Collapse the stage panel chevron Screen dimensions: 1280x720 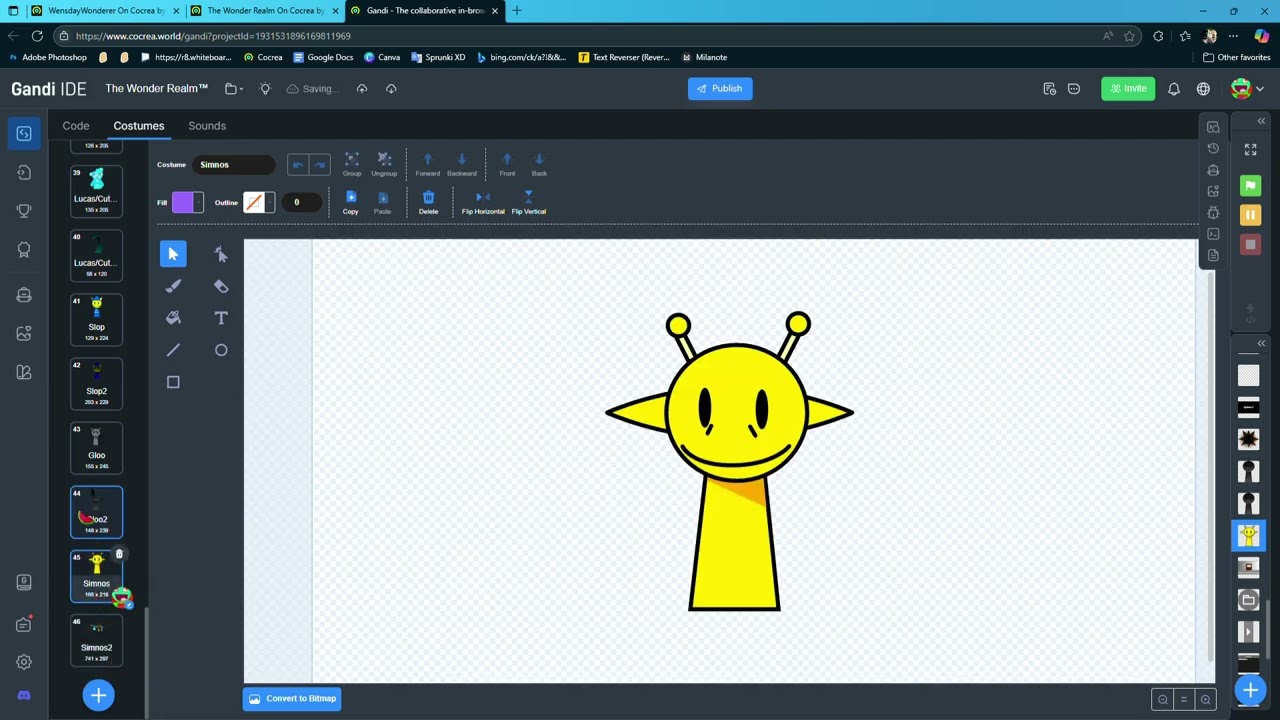point(1261,121)
